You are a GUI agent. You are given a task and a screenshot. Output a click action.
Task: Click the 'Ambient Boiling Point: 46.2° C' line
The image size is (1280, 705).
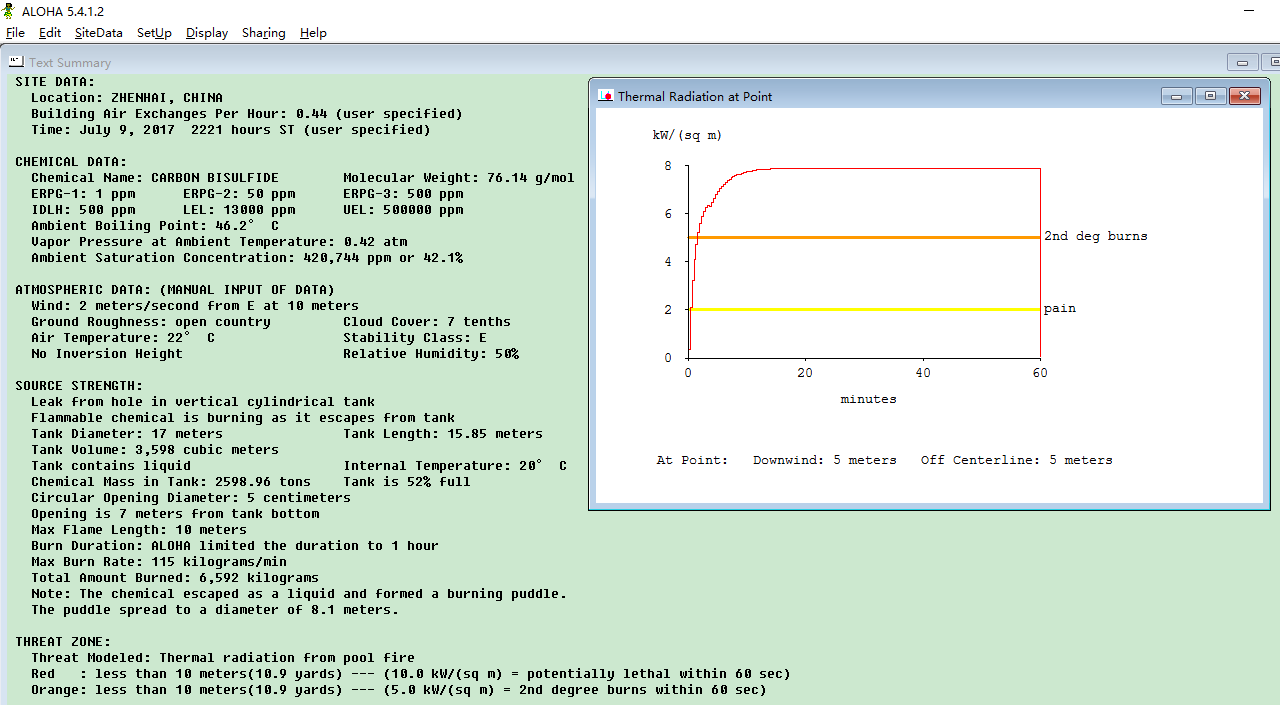click(155, 226)
